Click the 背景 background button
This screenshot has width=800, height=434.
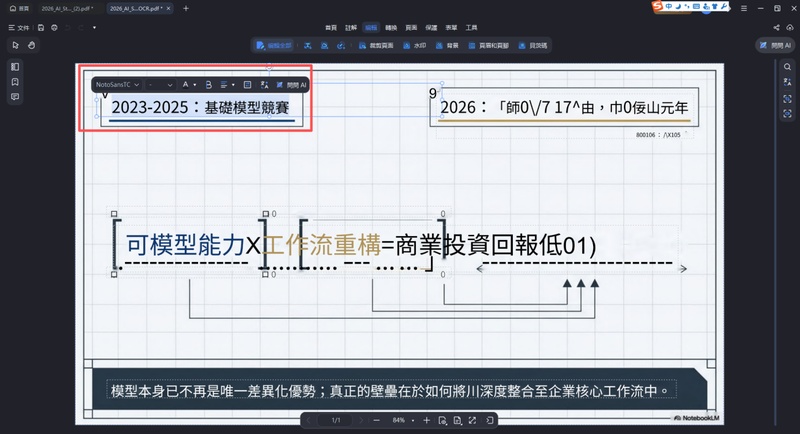pos(447,45)
